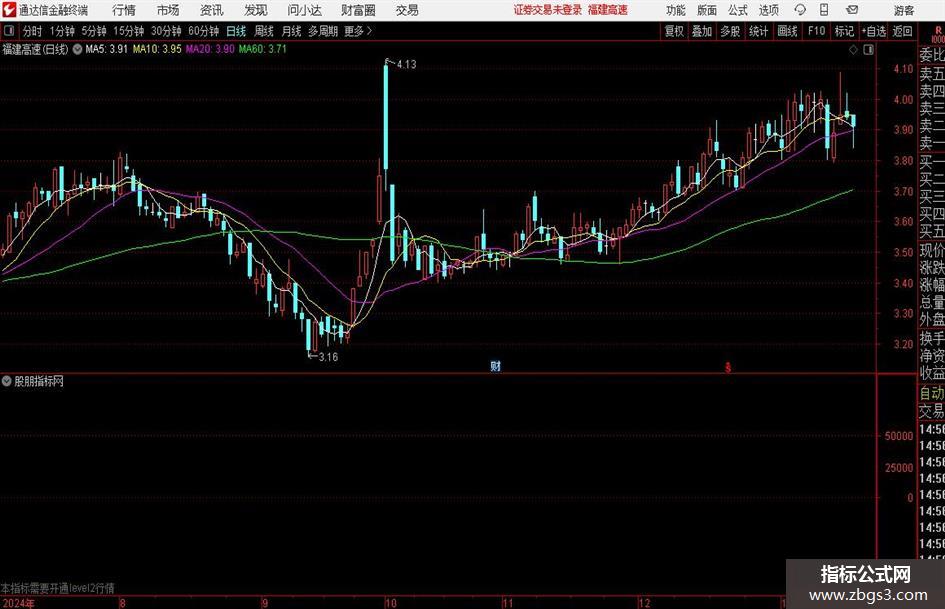Open the 资讯 menu
945x609 pixels.
(x=212, y=10)
